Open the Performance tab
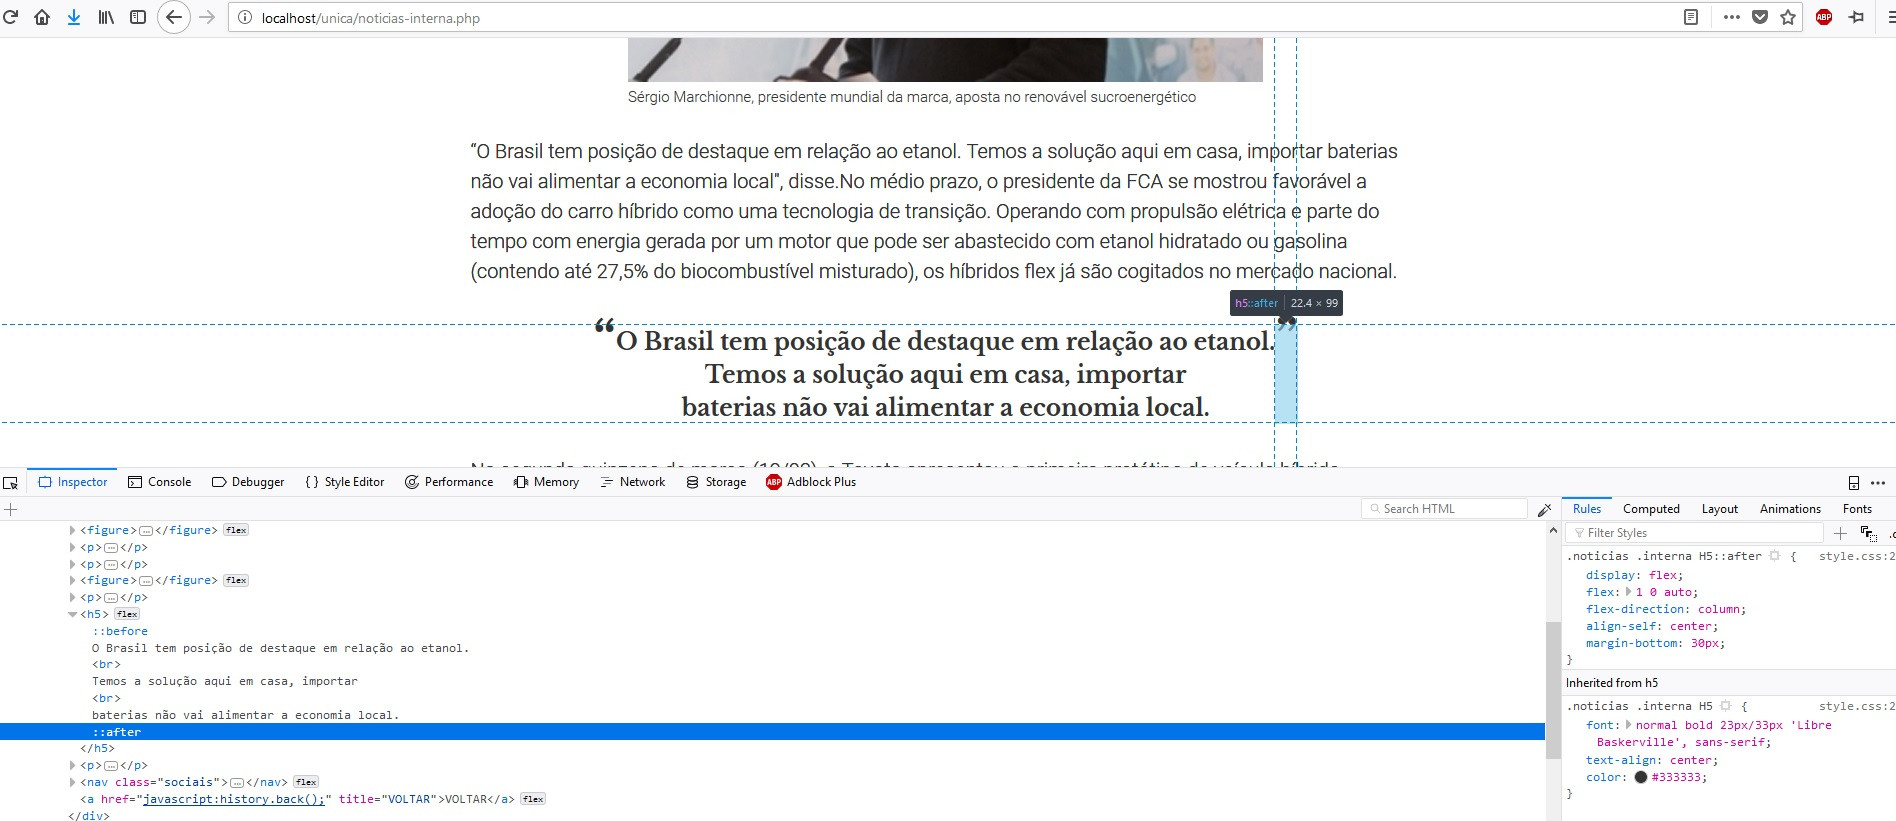The image size is (1896, 821). tap(449, 482)
